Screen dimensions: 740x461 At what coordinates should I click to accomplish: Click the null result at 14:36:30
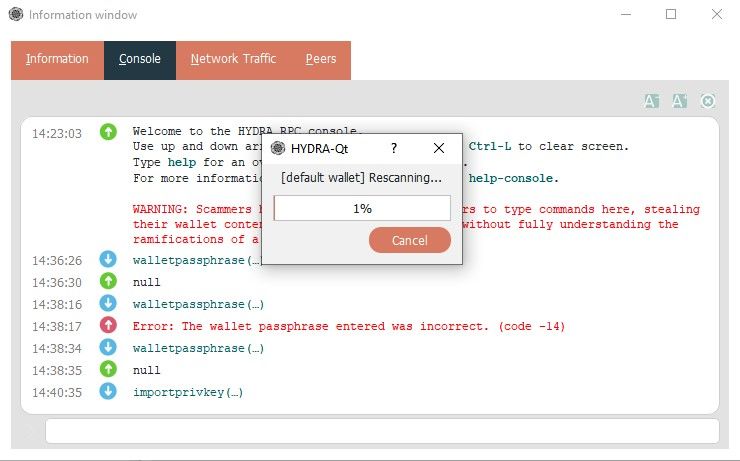pyautogui.click(x=146, y=282)
